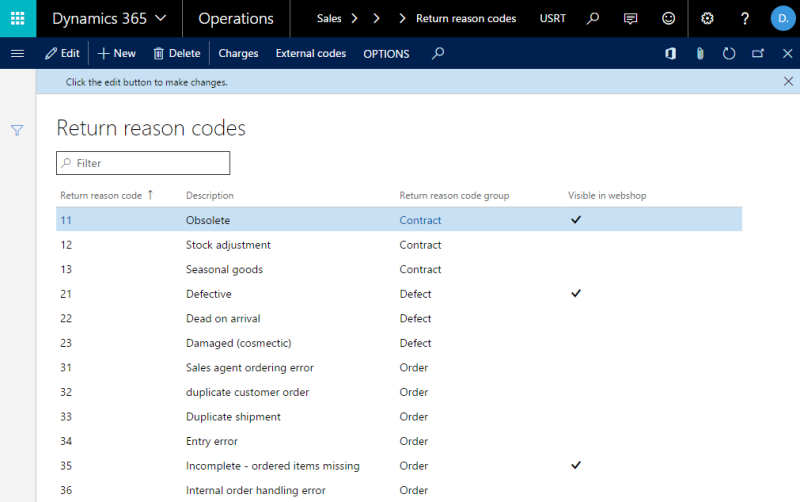Screen dimensions: 800x502
Task: Open the OPTIONS tab
Action: (x=386, y=54)
